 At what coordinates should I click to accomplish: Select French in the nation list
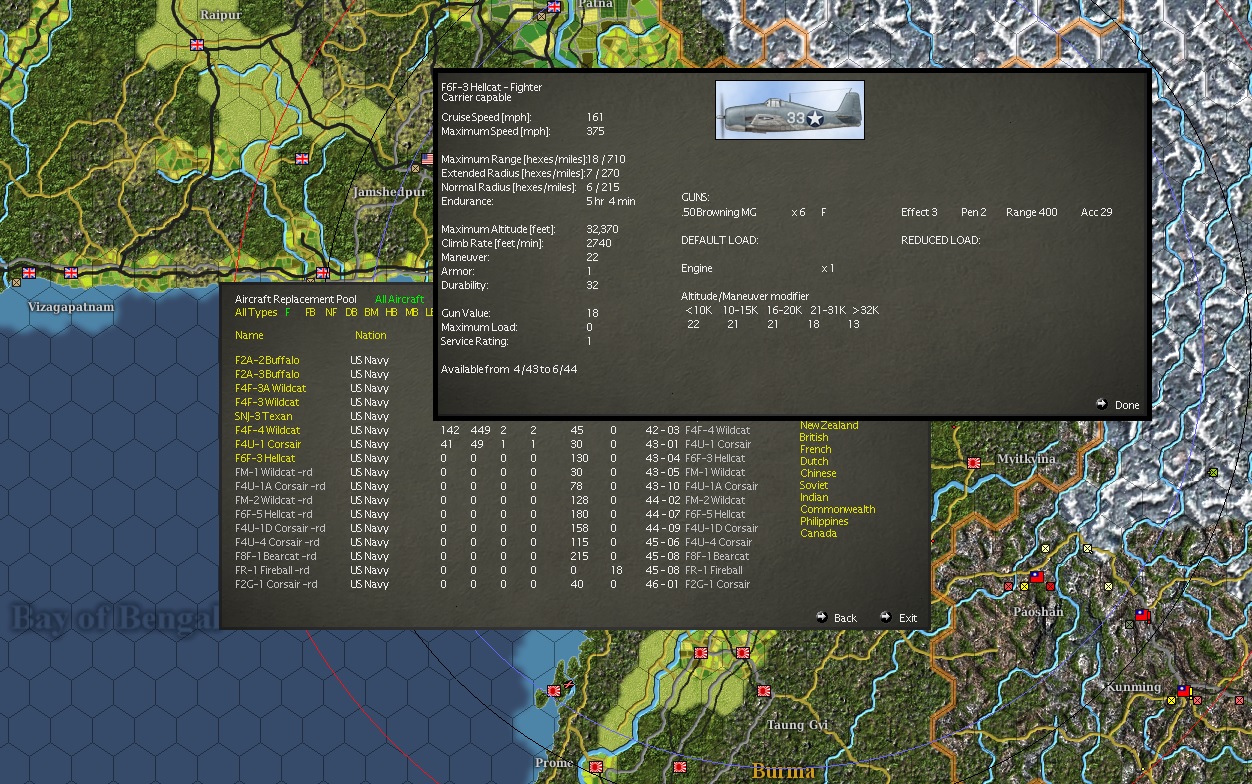pos(816,449)
